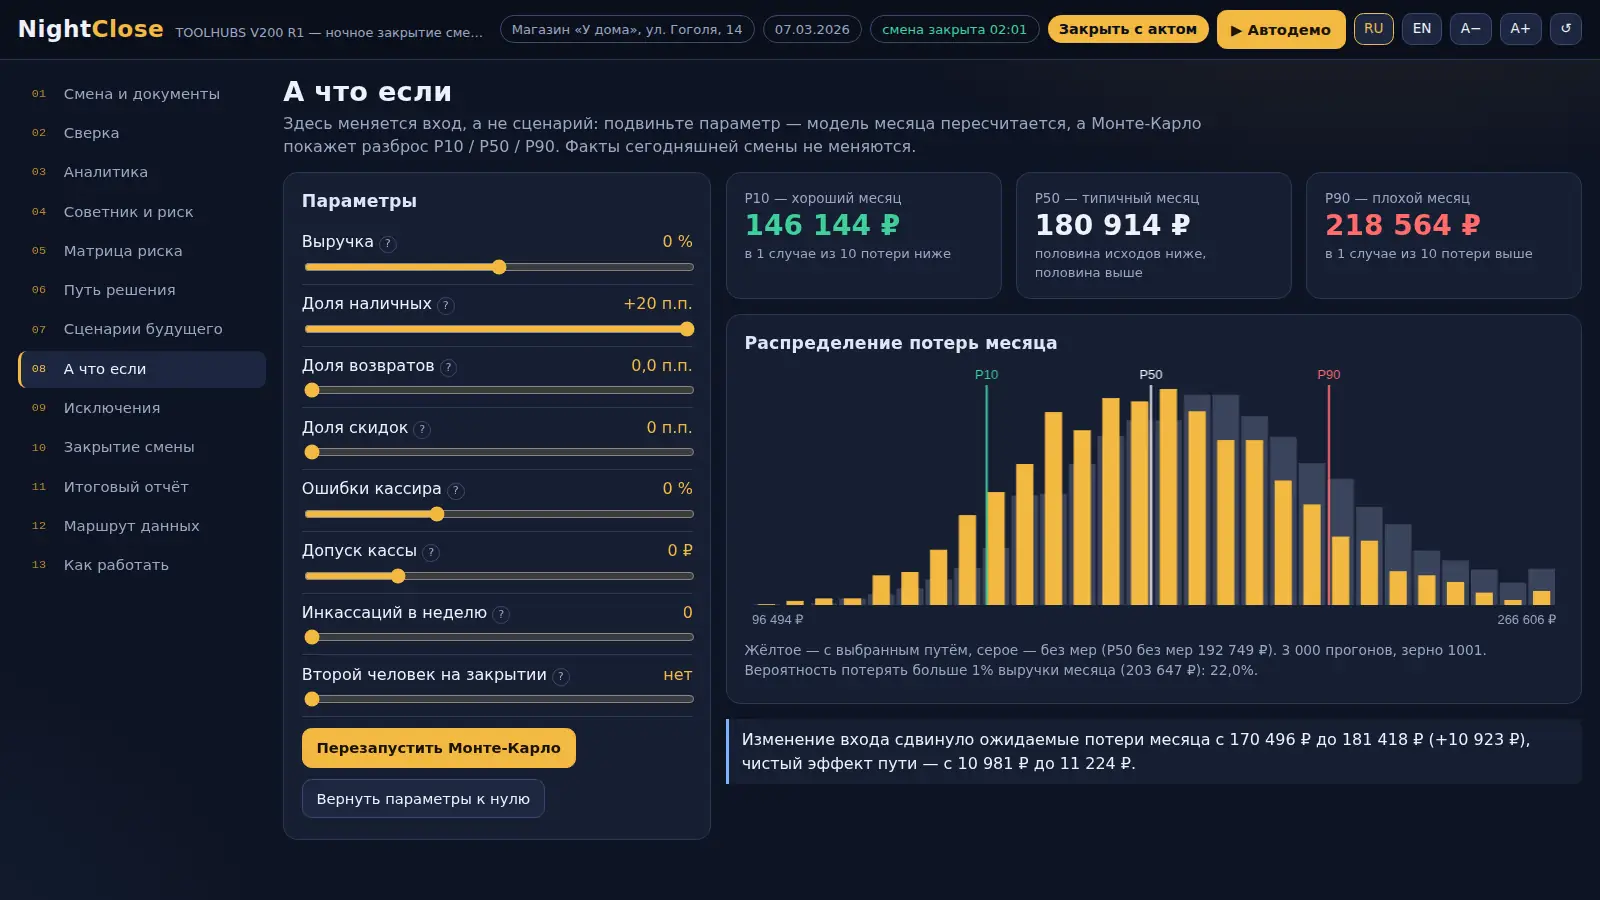Click Закрыть с актом button
This screenshot has height=900, width=1600.
click(1128, 29)
